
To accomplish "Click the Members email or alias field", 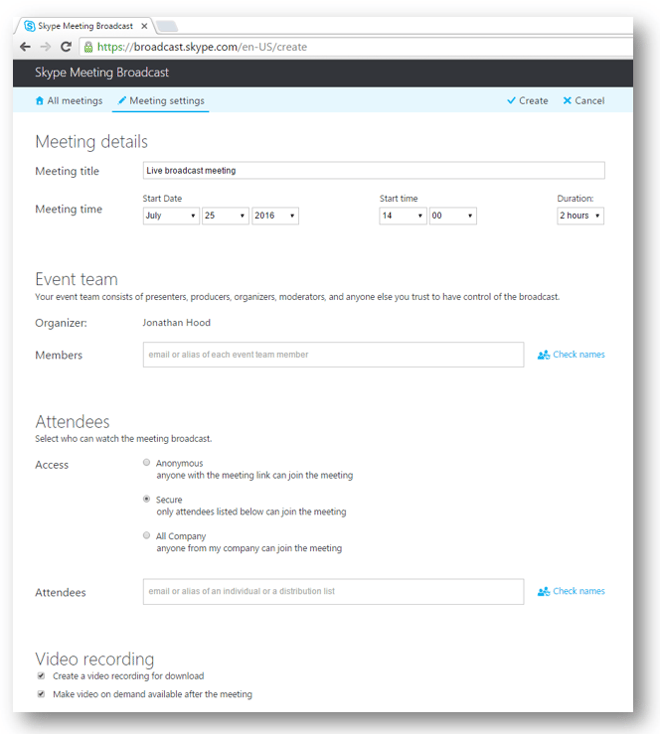I will [x=333, y=355].
